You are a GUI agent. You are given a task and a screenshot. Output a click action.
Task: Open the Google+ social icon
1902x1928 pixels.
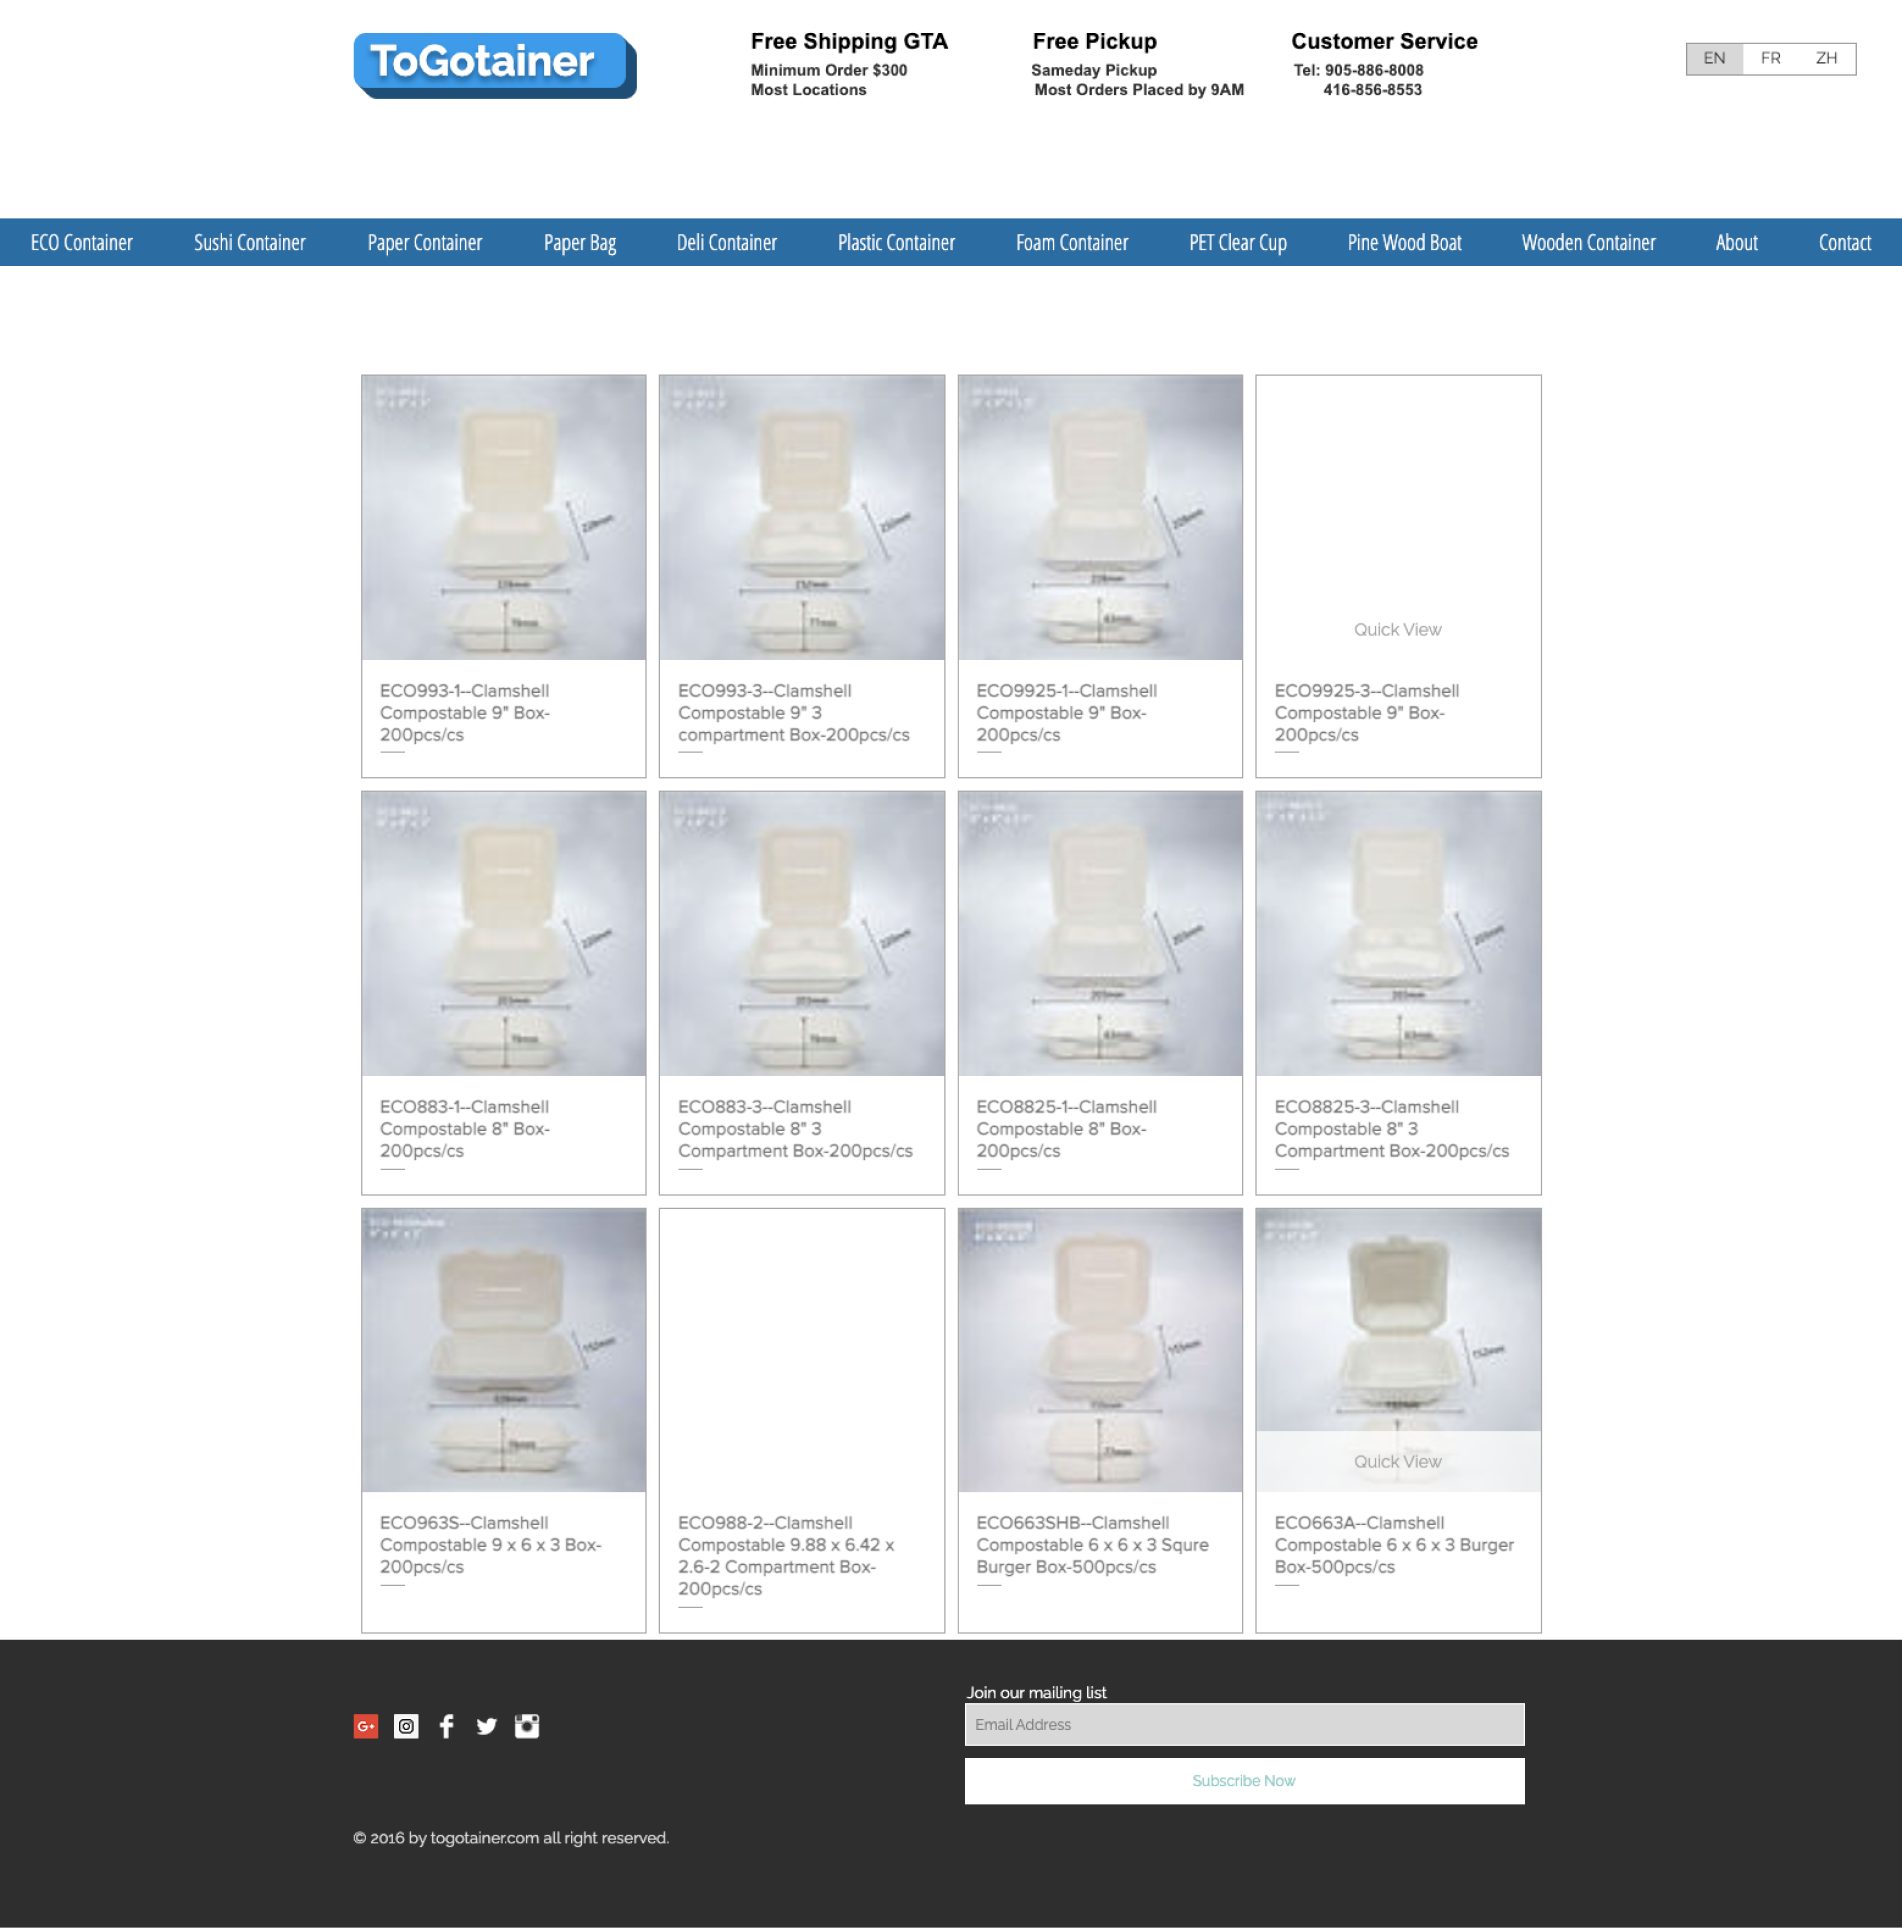pos(366,1726)
